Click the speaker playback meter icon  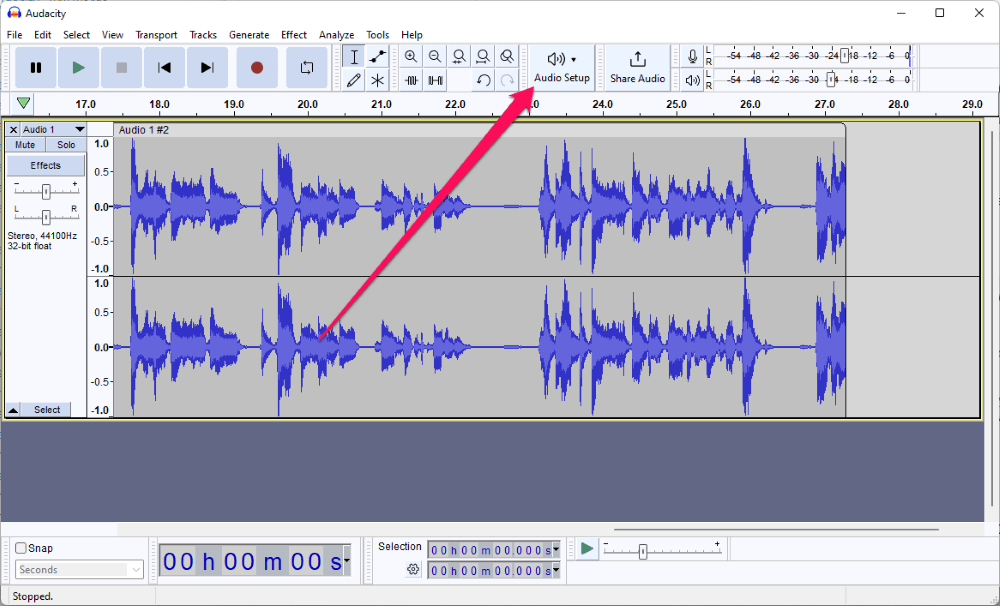(692, 80)
